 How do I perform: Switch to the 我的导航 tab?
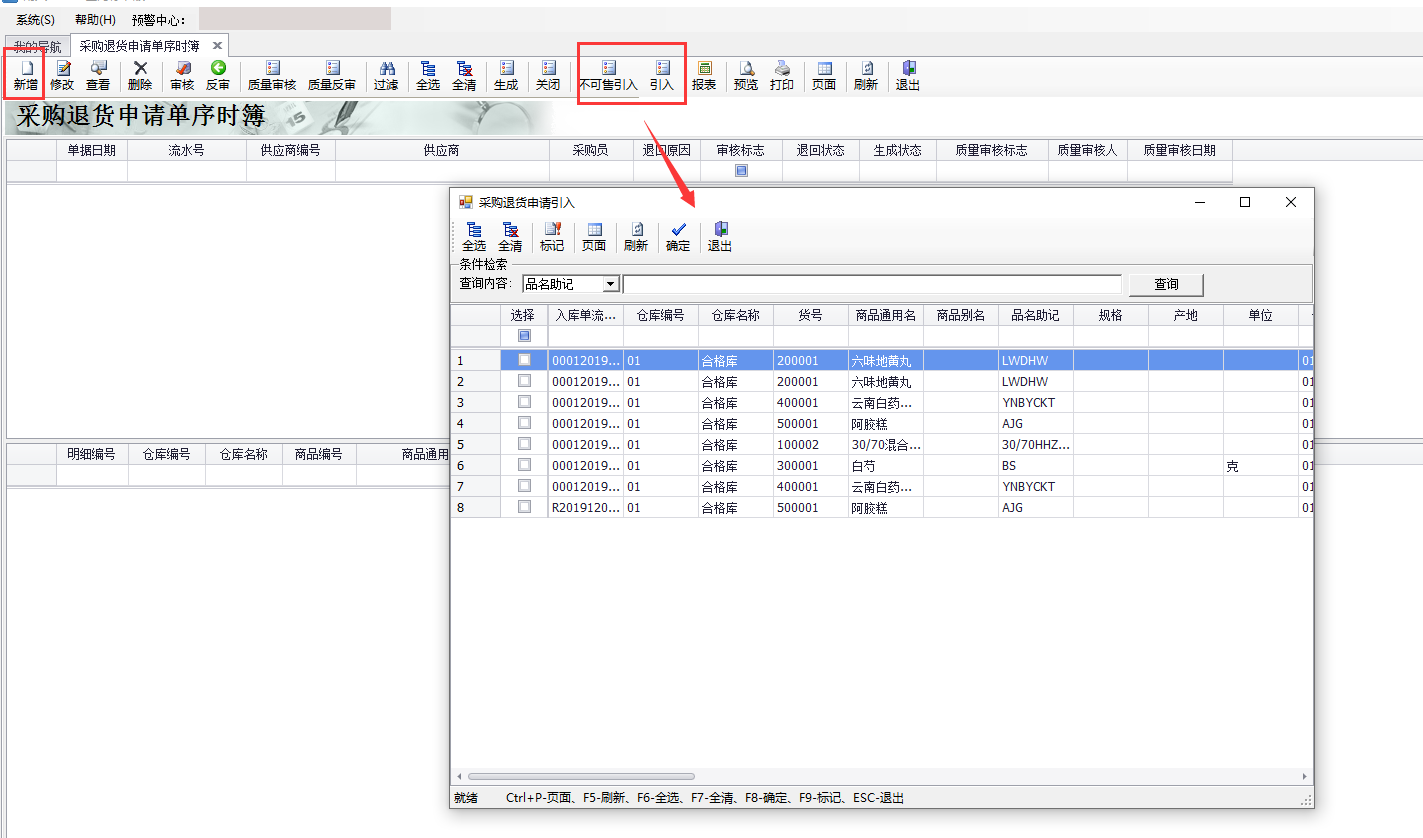pyautogui.click(x=37, y=46)
